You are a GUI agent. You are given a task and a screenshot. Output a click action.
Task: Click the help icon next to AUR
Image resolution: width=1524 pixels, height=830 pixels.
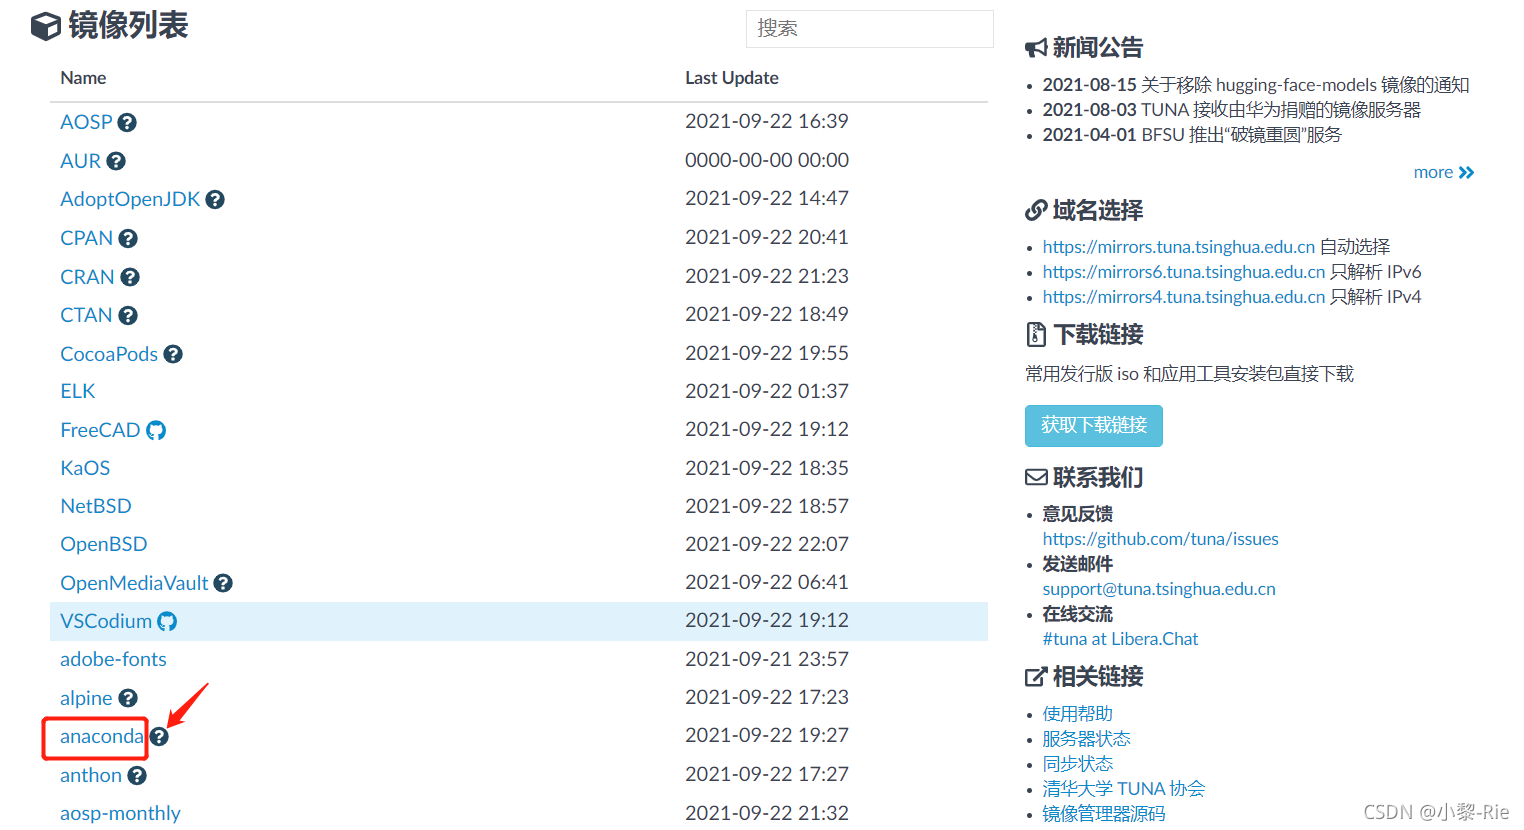point(116,161)
